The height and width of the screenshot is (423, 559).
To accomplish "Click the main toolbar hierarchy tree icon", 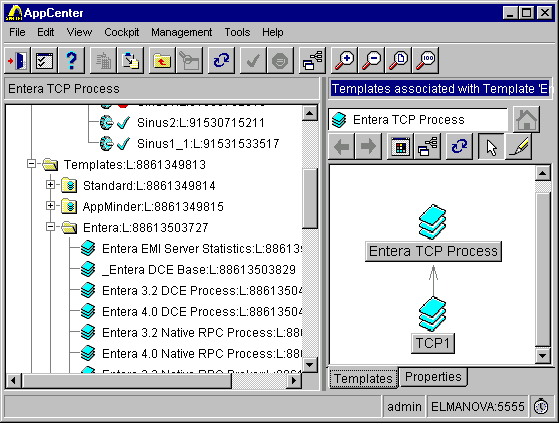I will (x=312, y=60).
